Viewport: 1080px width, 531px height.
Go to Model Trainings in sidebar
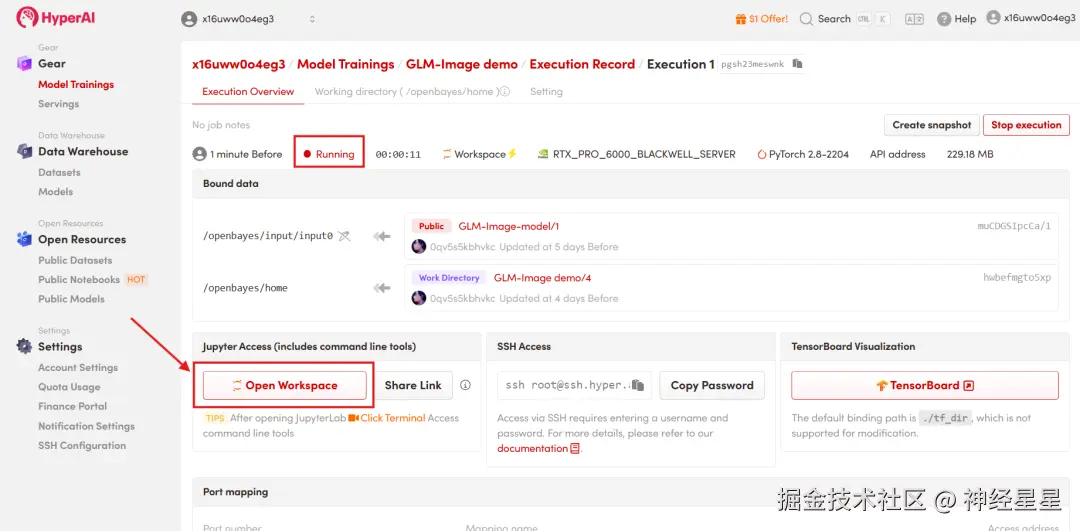click(x=76, y=85)
